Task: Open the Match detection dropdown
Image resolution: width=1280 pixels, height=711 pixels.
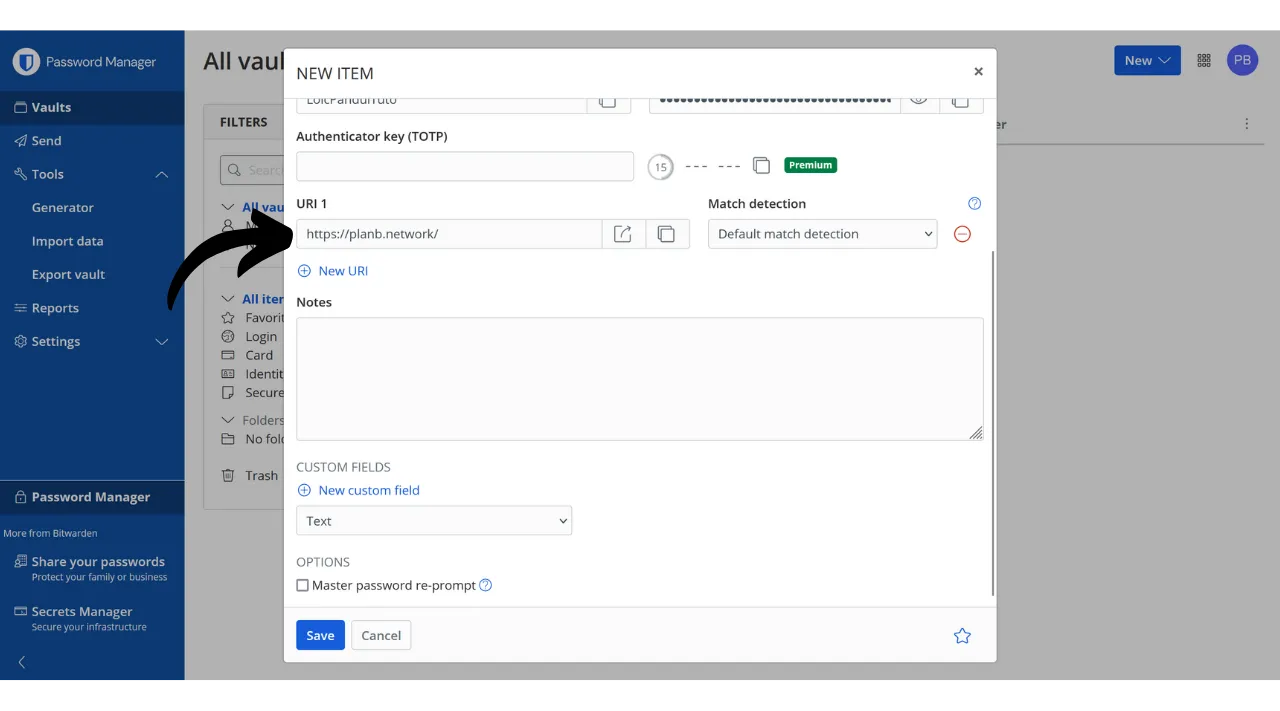Action: click(x=822, y=234)
